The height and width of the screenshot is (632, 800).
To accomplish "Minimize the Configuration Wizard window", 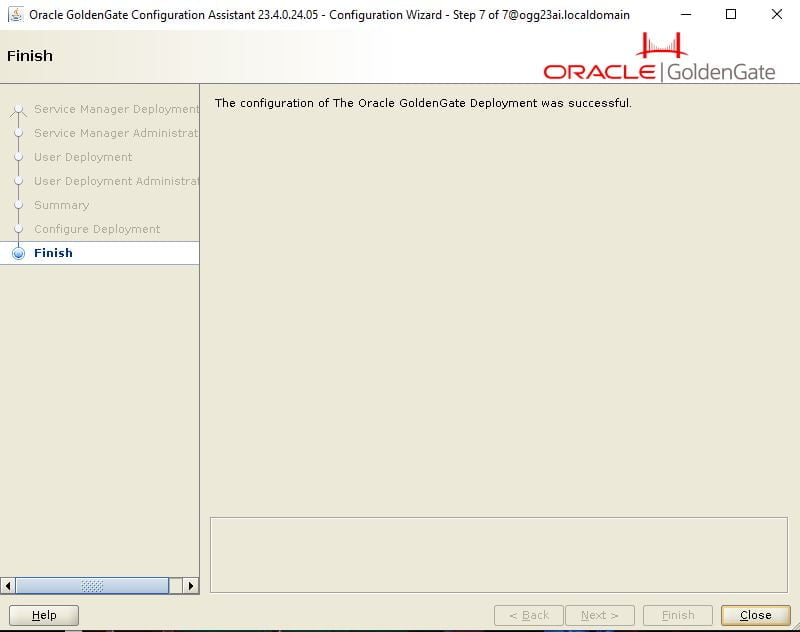I will [x=686, y=14].
